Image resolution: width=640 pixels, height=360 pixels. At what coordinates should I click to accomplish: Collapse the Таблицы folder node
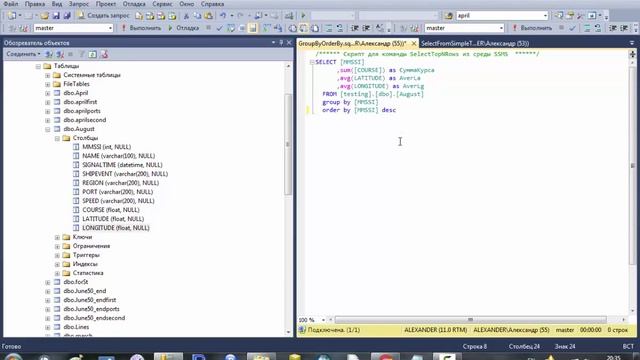coord(38,66)
